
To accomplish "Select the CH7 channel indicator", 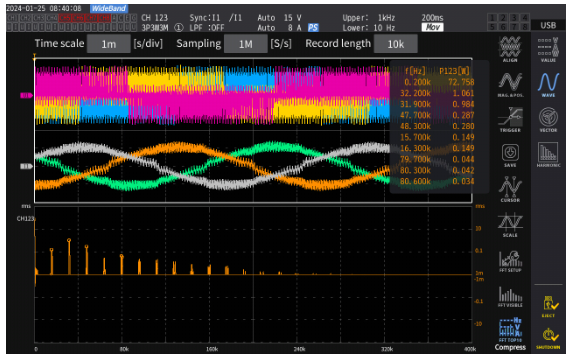I will 91,17.
